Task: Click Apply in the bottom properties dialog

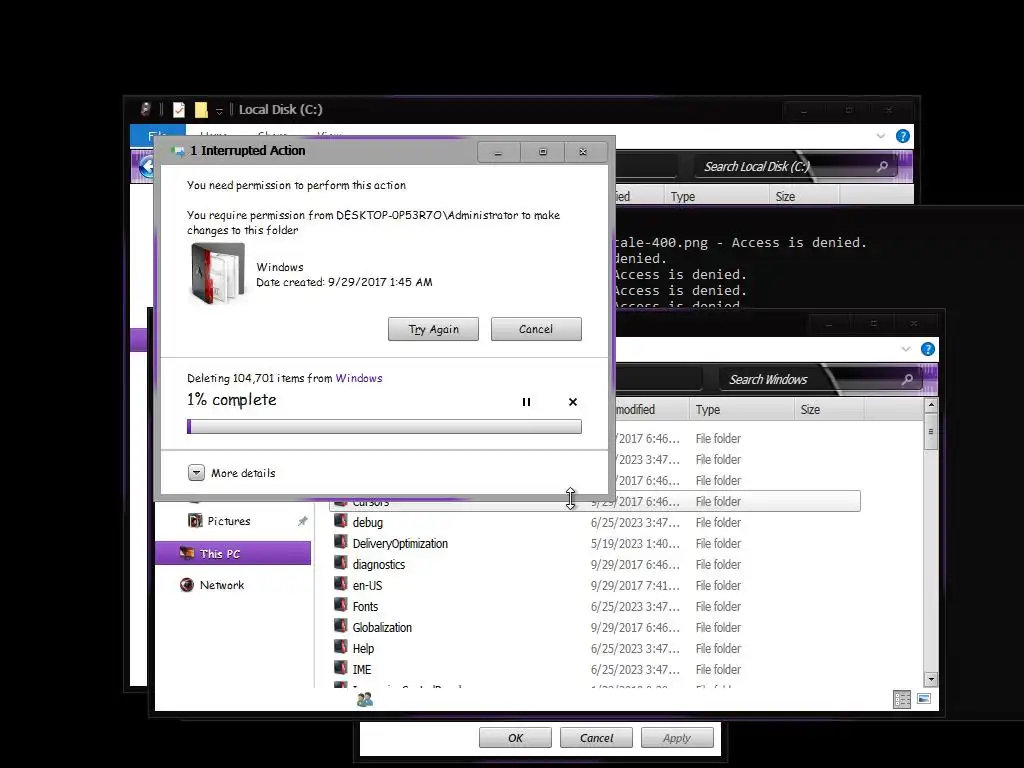Action: coord(677,738)
